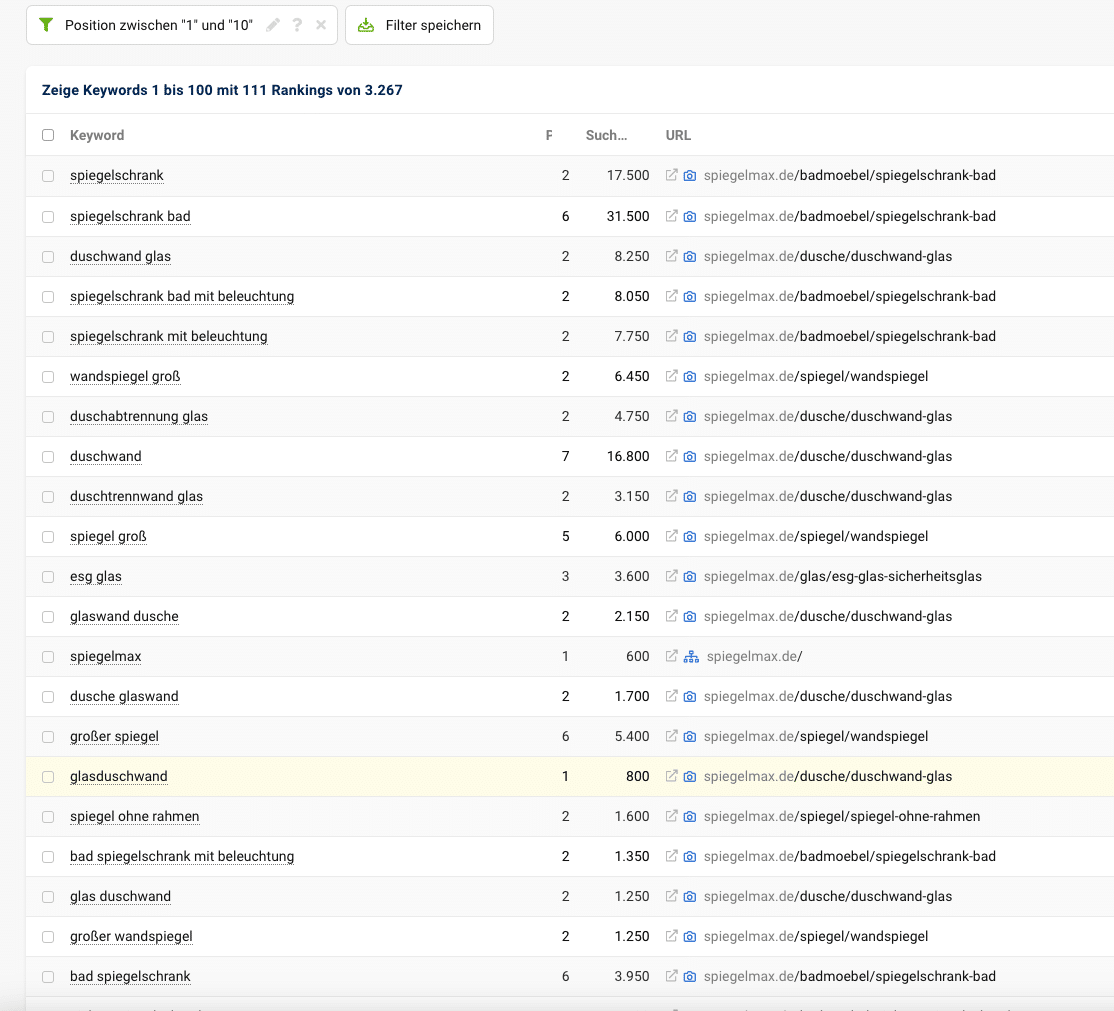Tick the select-all checkbox in header
Image resolution: width=1114 pixels, height=1011 pixels.
click(48, 135)
